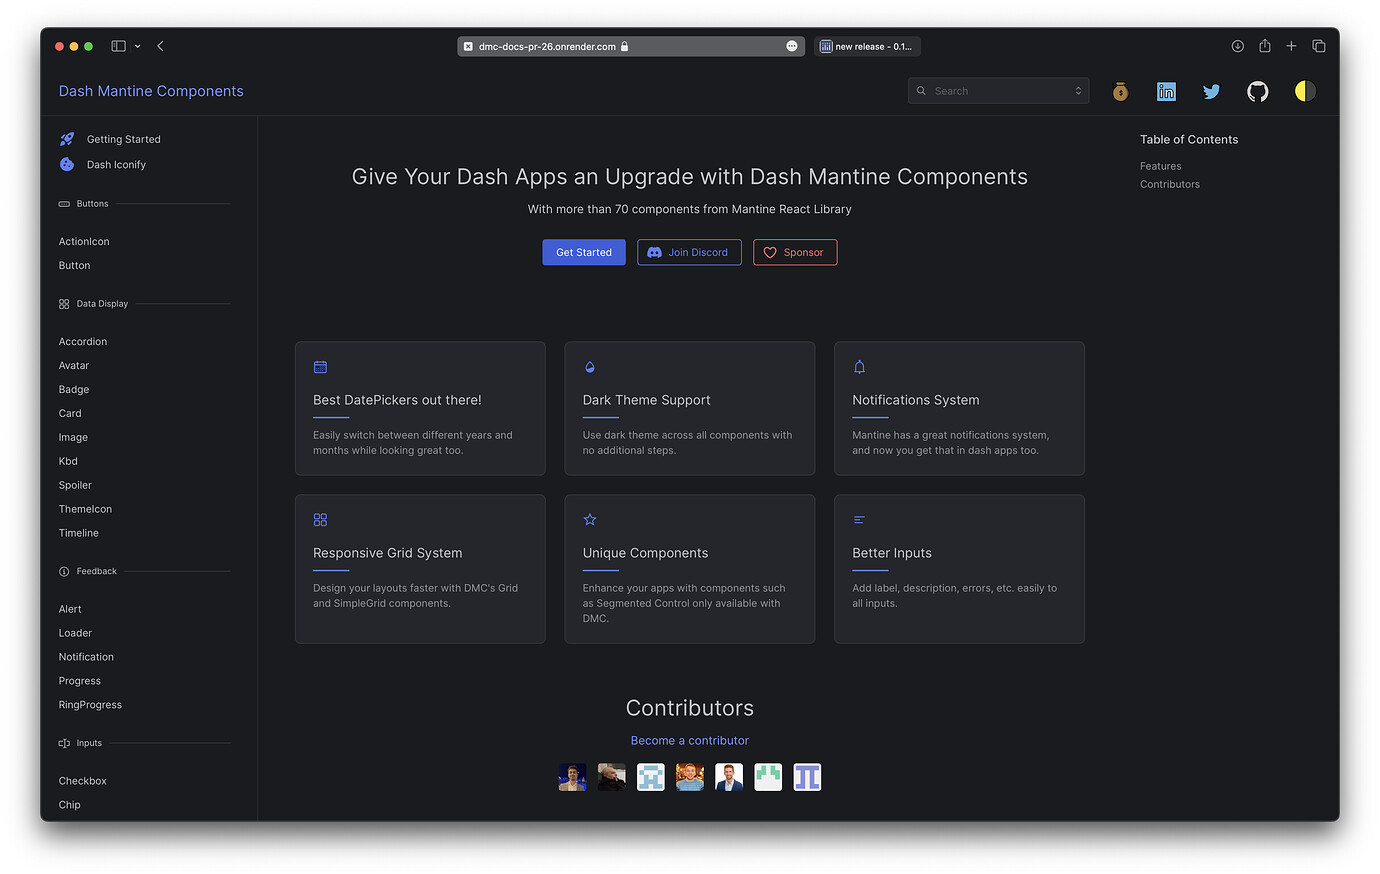Select Accordion from the Data Display sidebar list
This screenshot has width=1380, height=874.
click(x=82, y=341)
